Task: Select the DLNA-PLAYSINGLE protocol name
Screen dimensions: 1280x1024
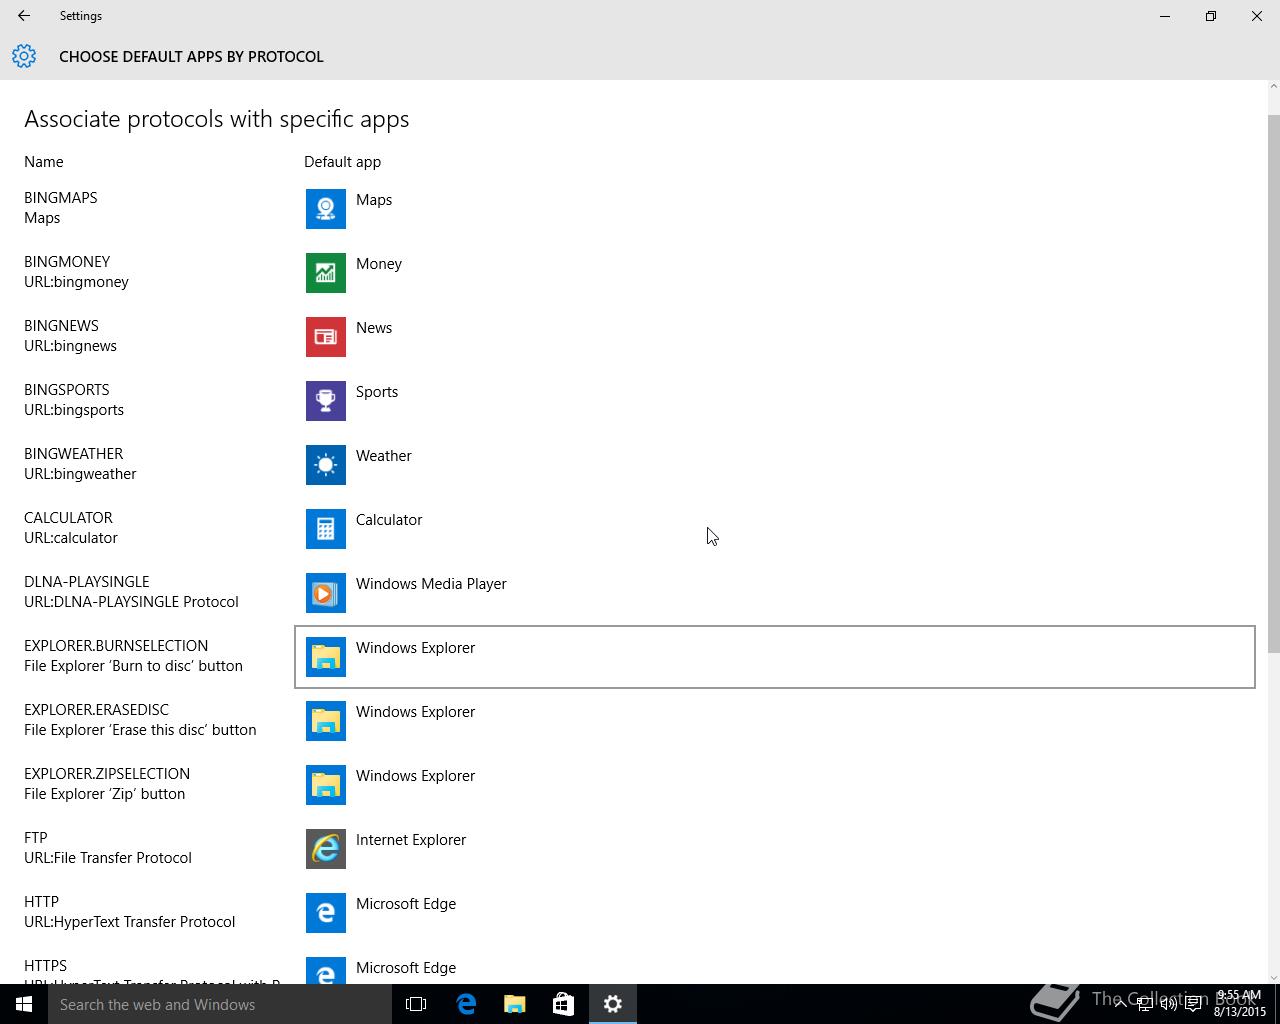Action: pos(87,582)
